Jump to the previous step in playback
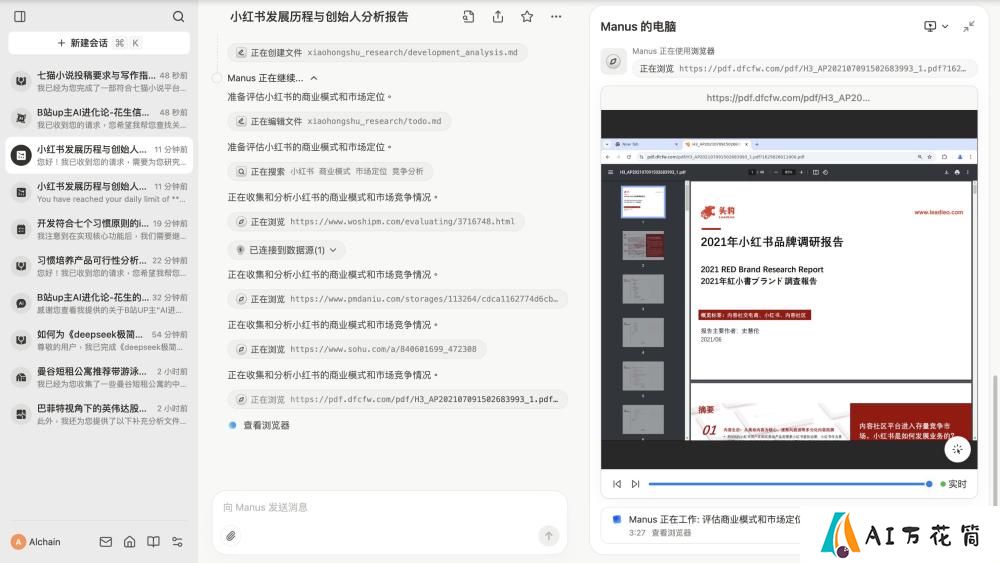1000x563 pixels. tap(617, 484)
